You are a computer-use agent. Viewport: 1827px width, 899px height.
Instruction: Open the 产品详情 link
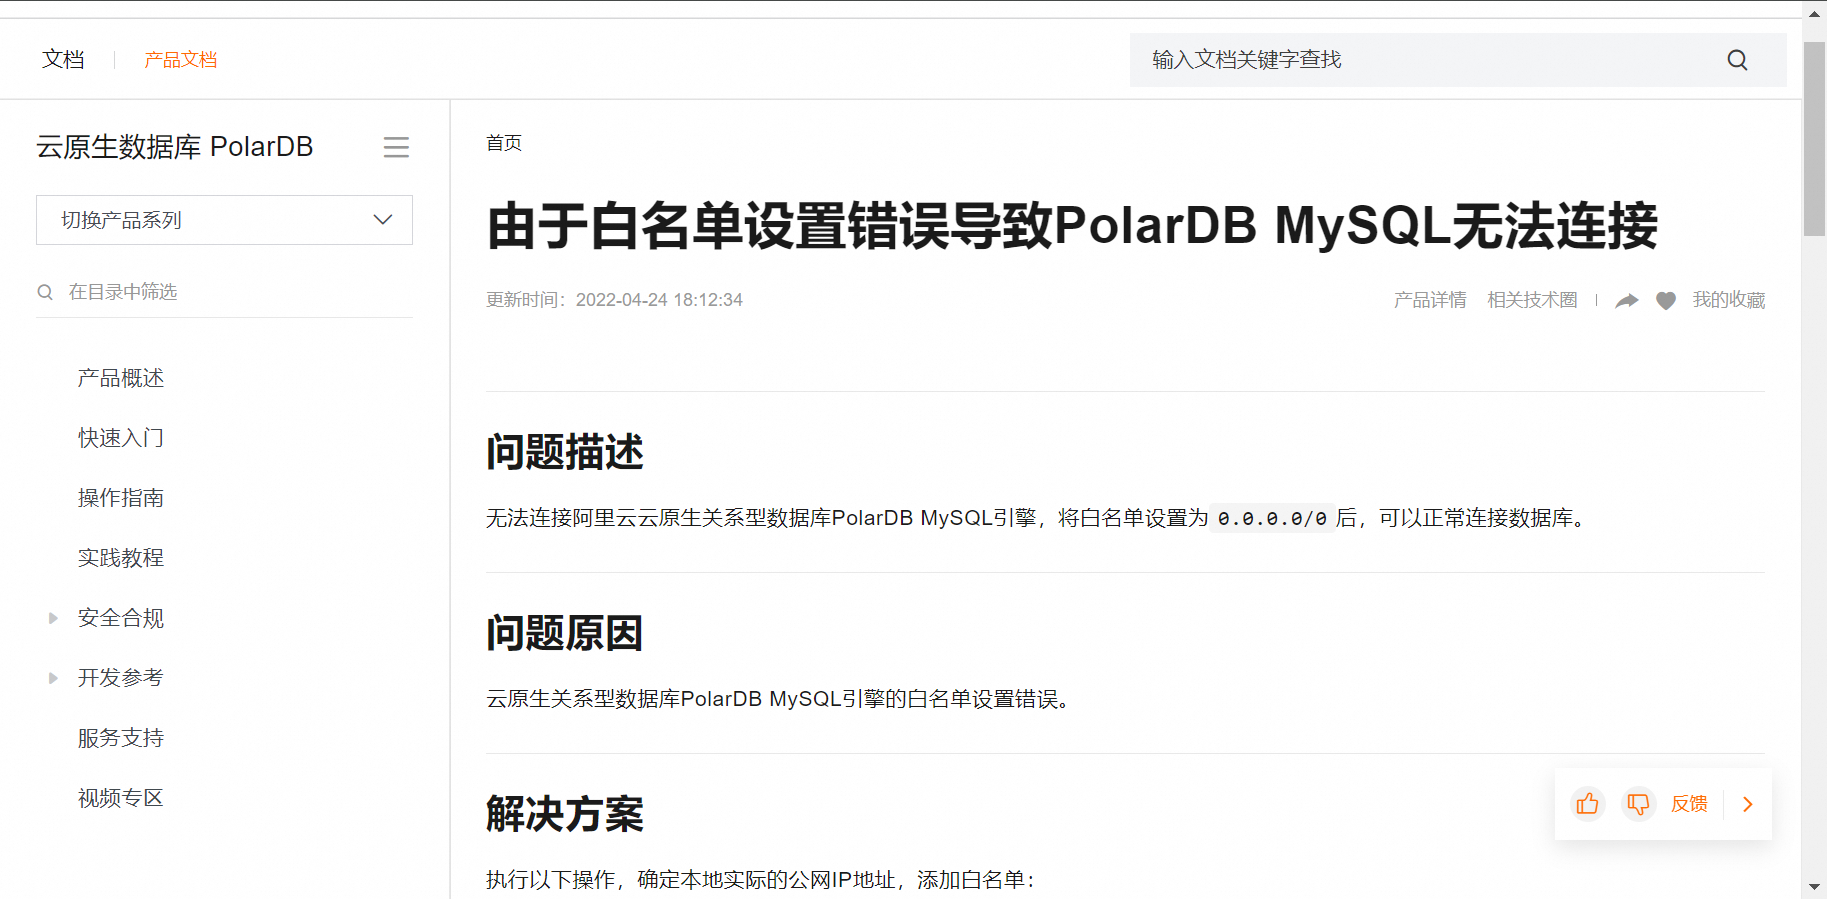[x=1430, y=300]
